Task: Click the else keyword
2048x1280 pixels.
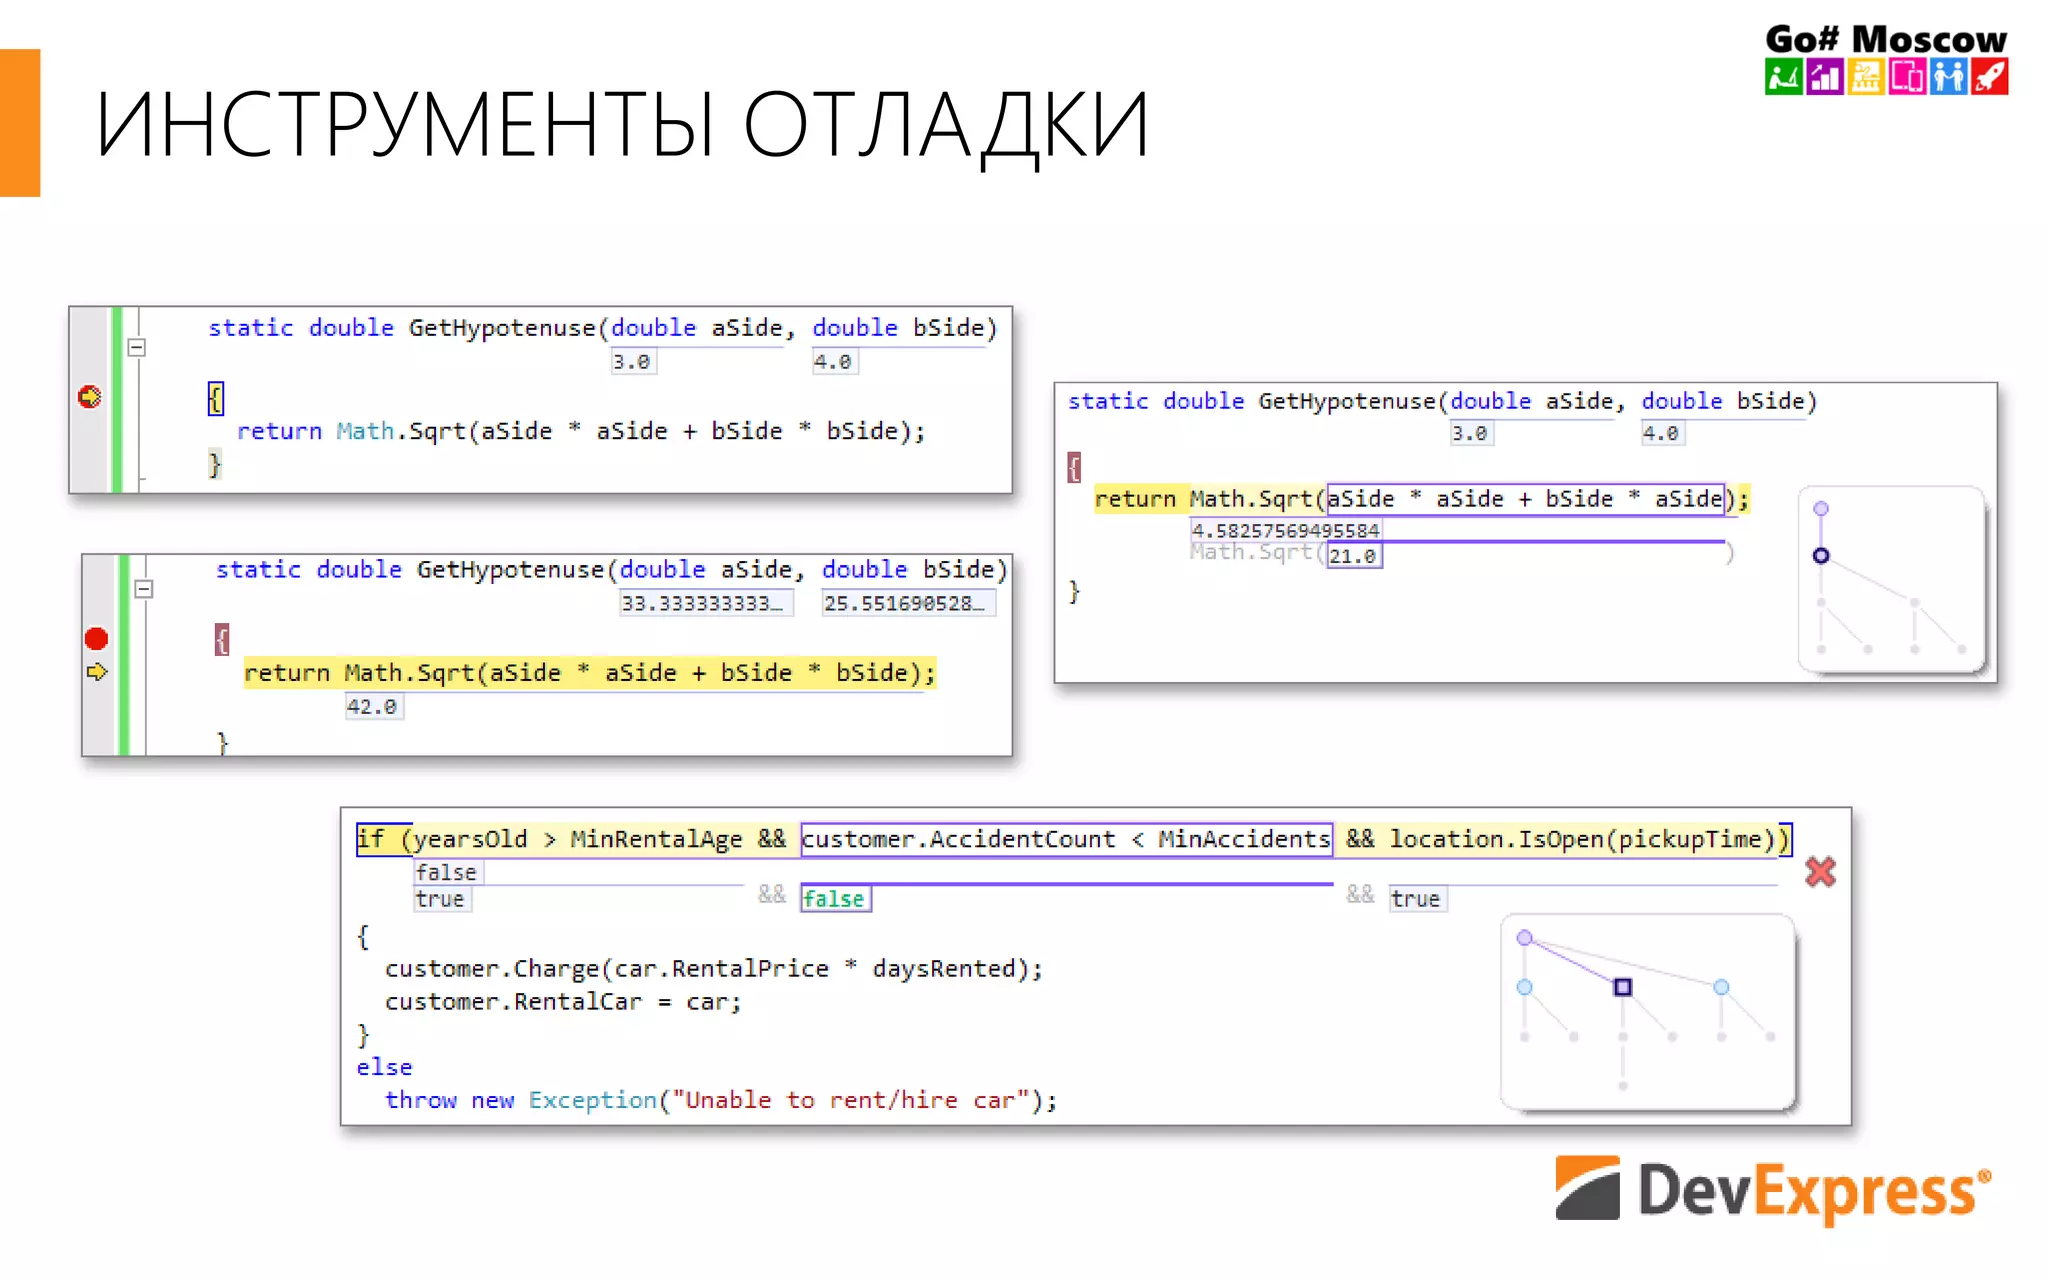Action: point(384,1067)
